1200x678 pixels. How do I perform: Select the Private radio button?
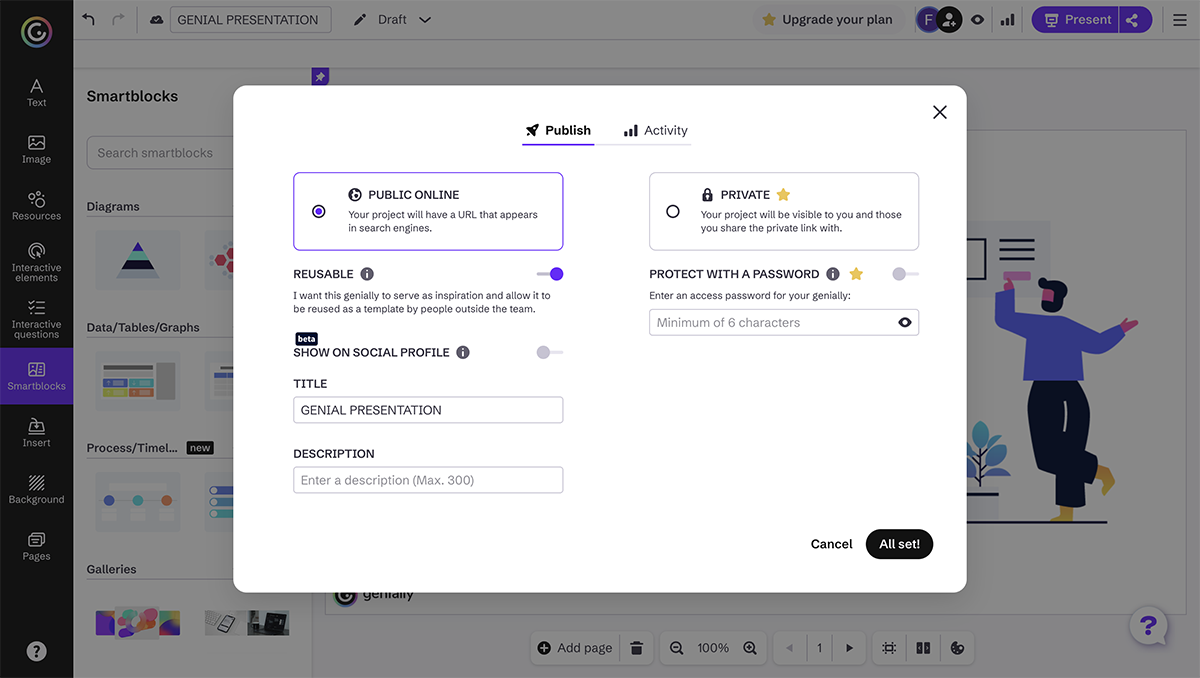click(x=673, y=211)
